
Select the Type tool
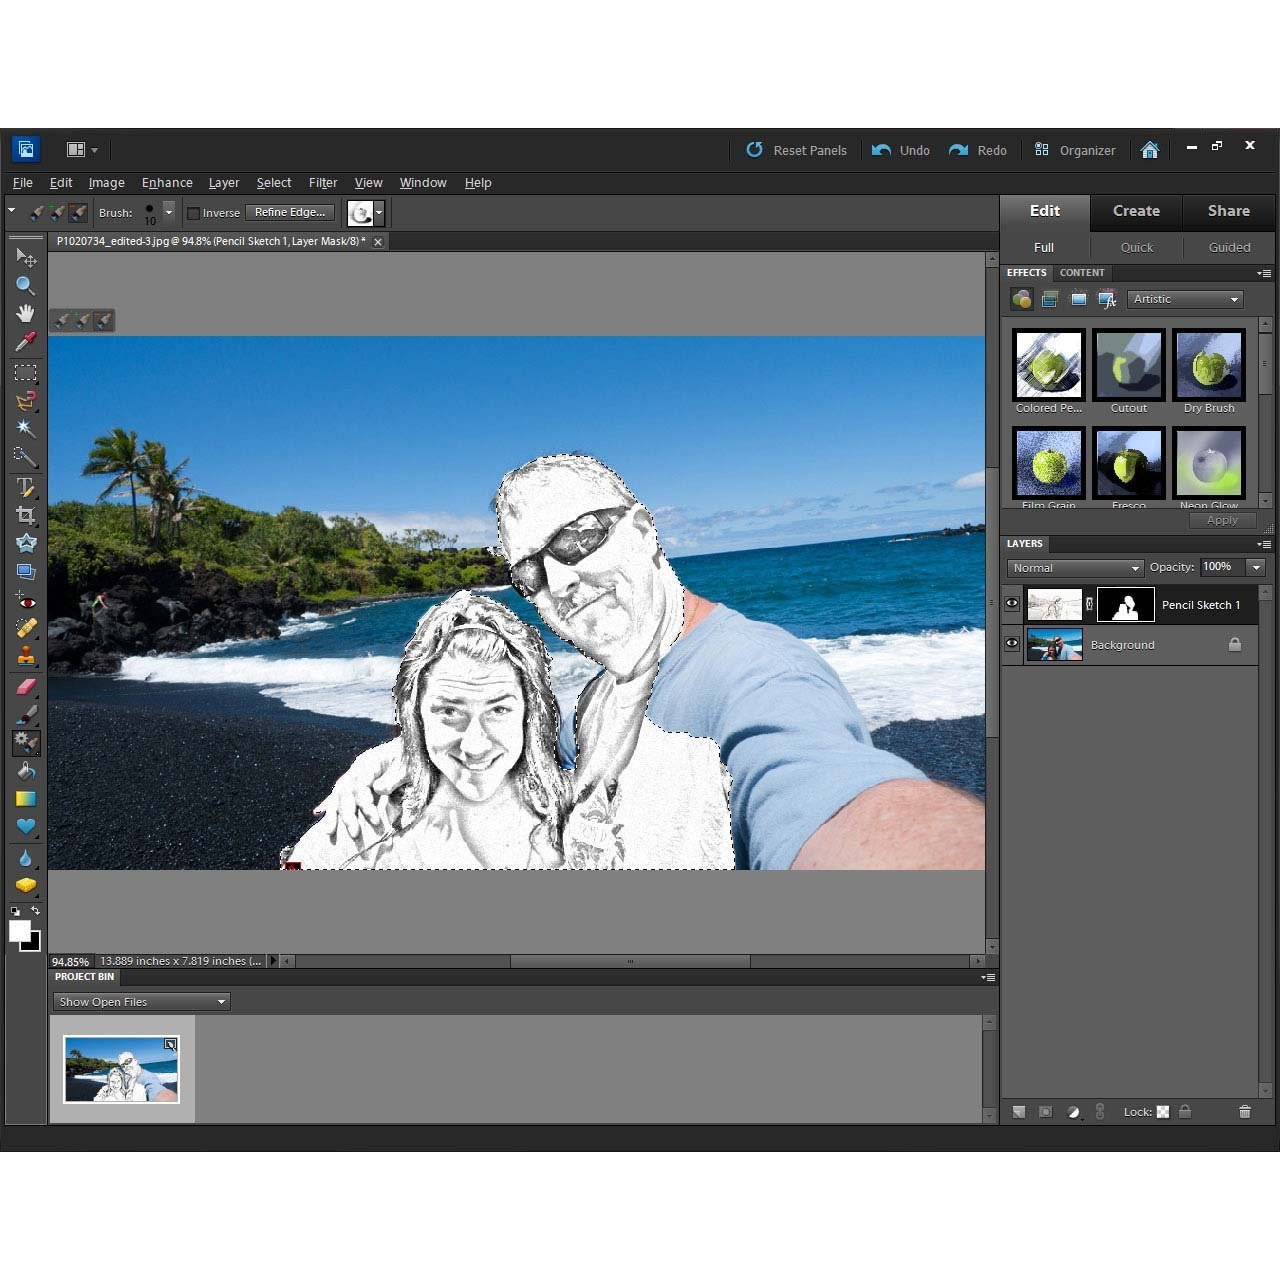tap(26, 488)
